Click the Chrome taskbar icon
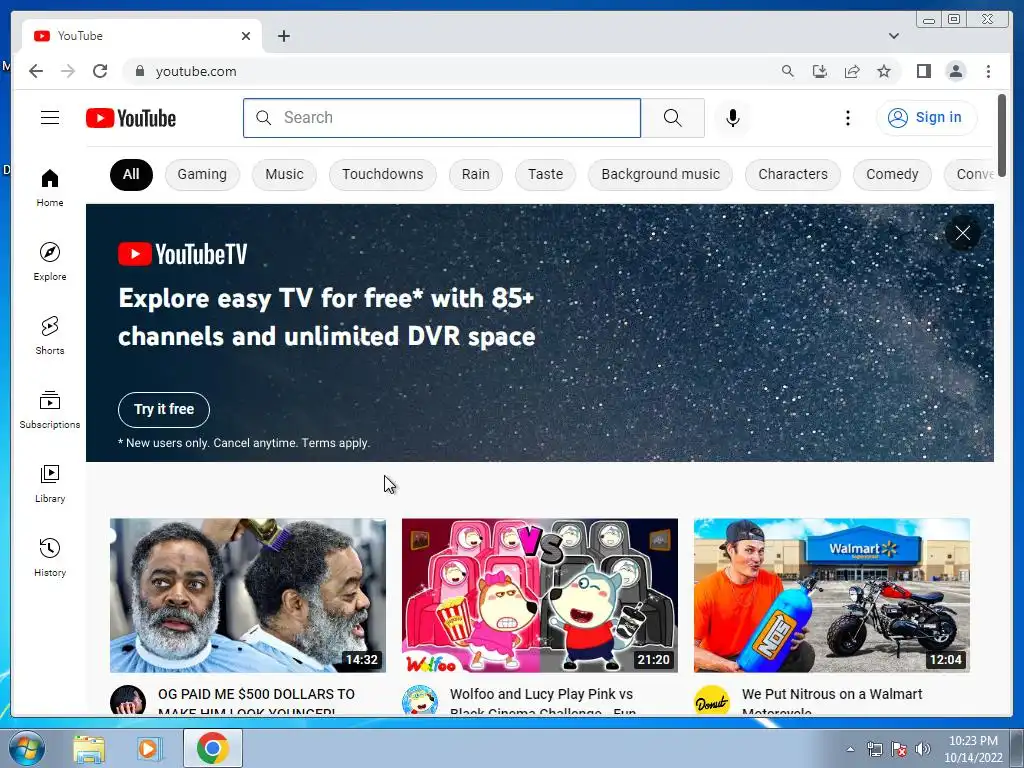This screenshot has height=768, width=1024. pos(212,748)
